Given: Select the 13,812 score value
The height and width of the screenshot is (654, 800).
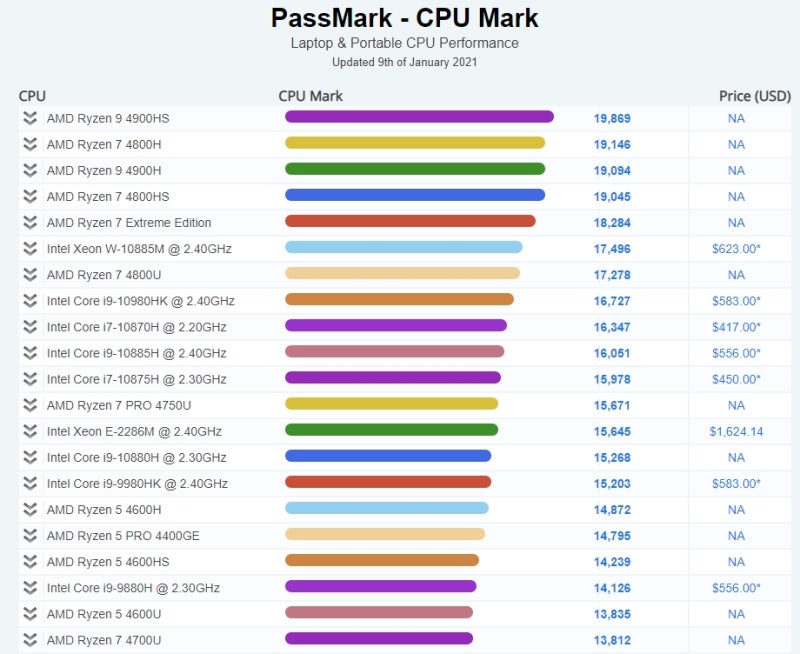Looking at the screenshot, I should click(612, 640).
